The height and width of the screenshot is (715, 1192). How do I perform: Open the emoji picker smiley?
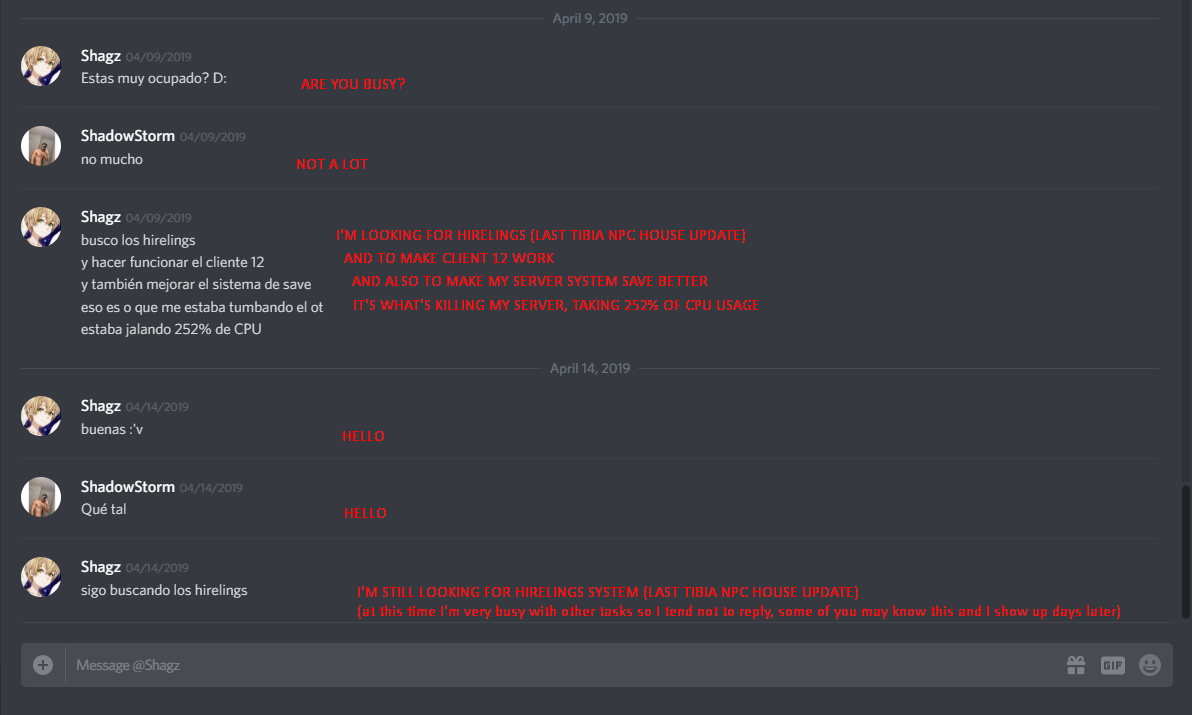pos(1149,666)
